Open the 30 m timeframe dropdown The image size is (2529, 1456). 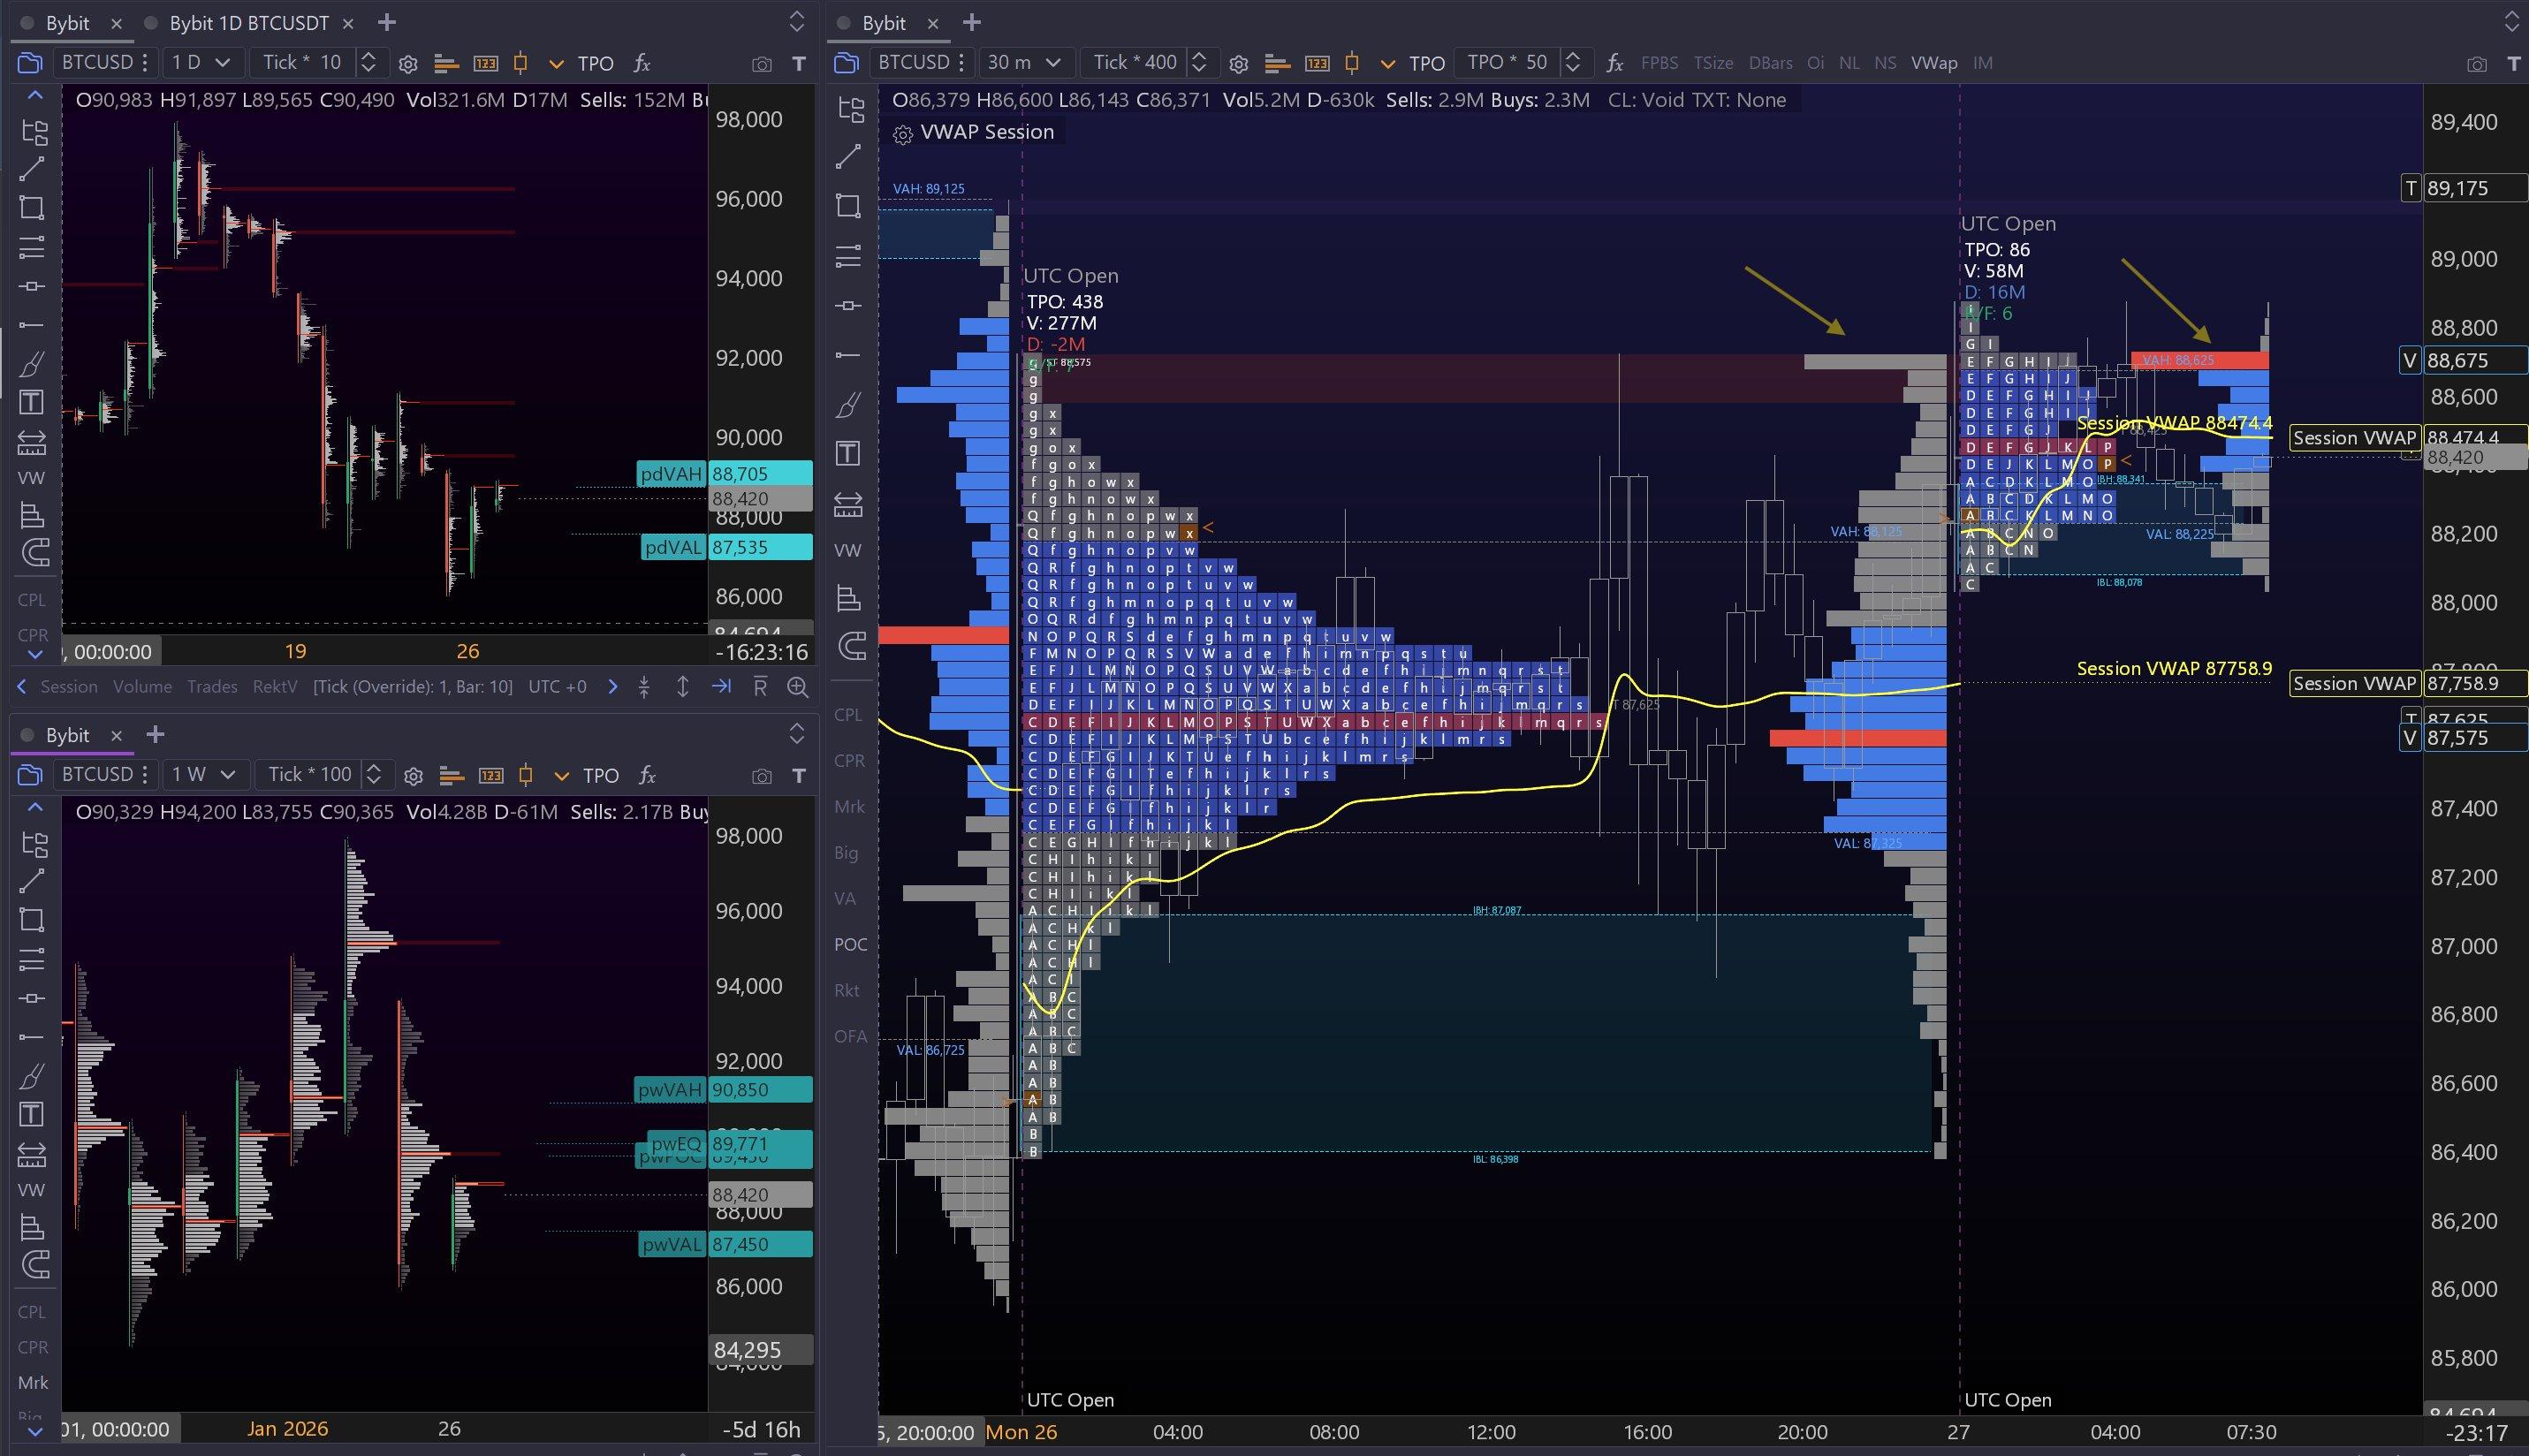1024,63
